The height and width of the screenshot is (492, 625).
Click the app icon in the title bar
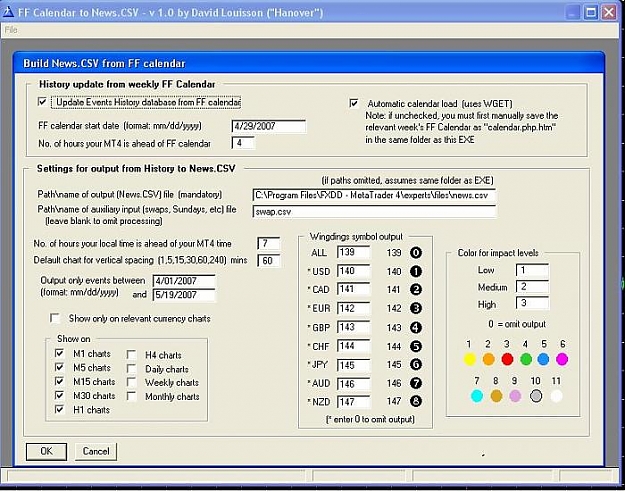tap(8, 12)
